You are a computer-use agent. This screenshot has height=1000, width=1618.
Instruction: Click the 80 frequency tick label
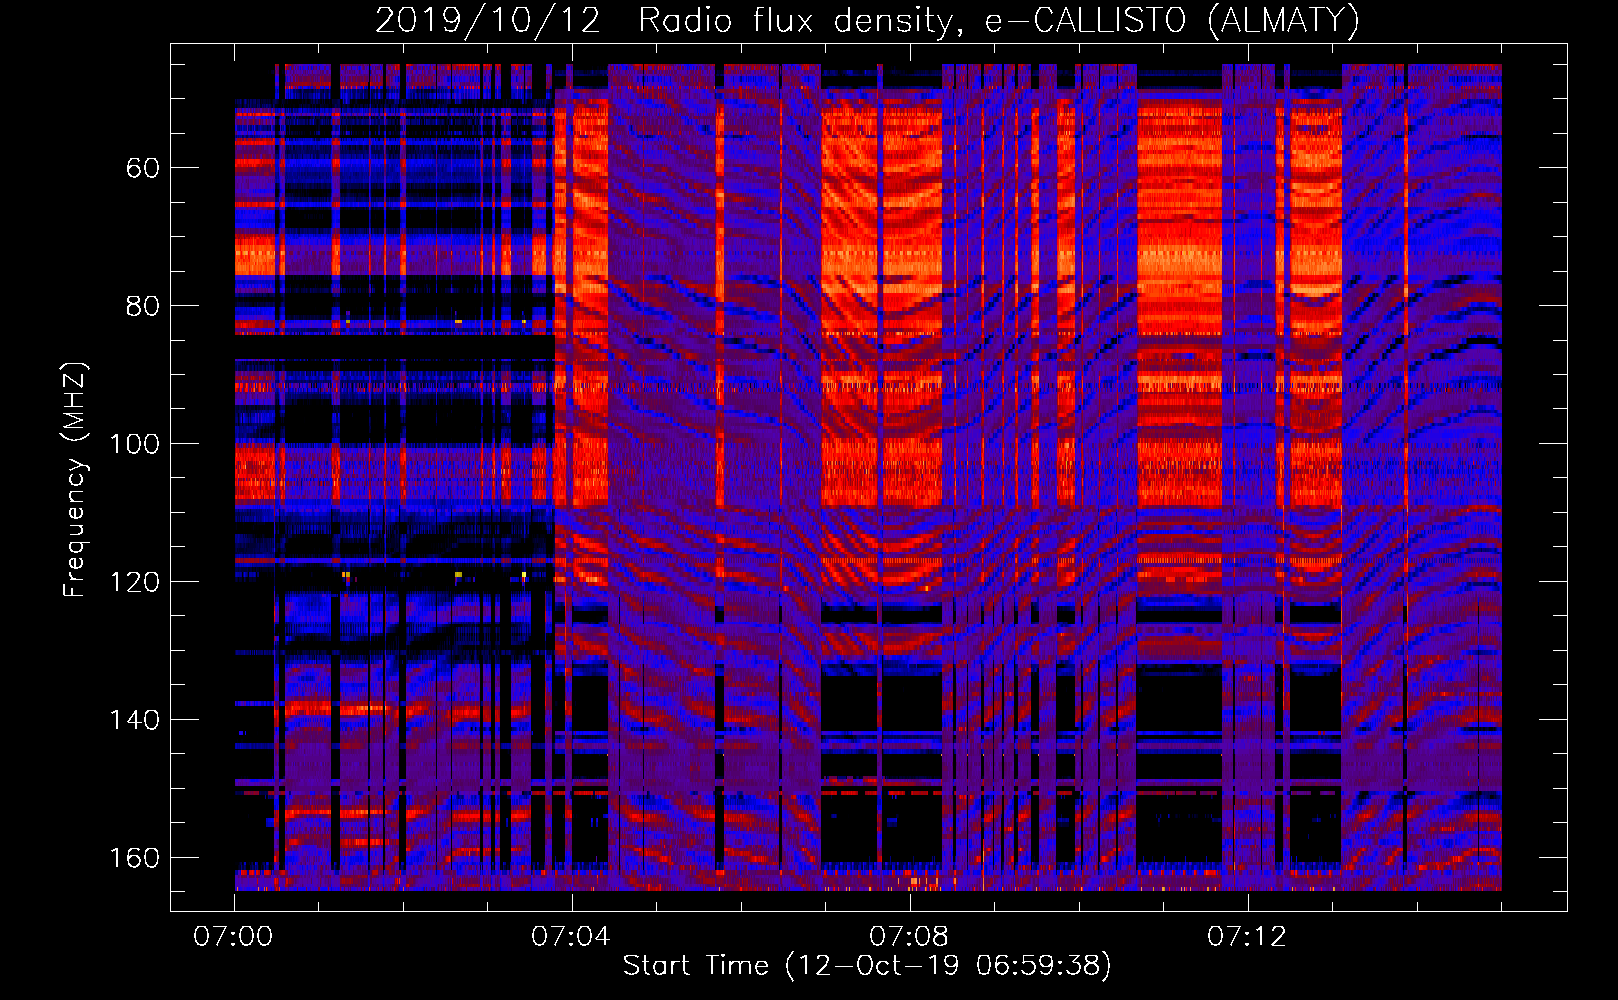pos(143,306)
